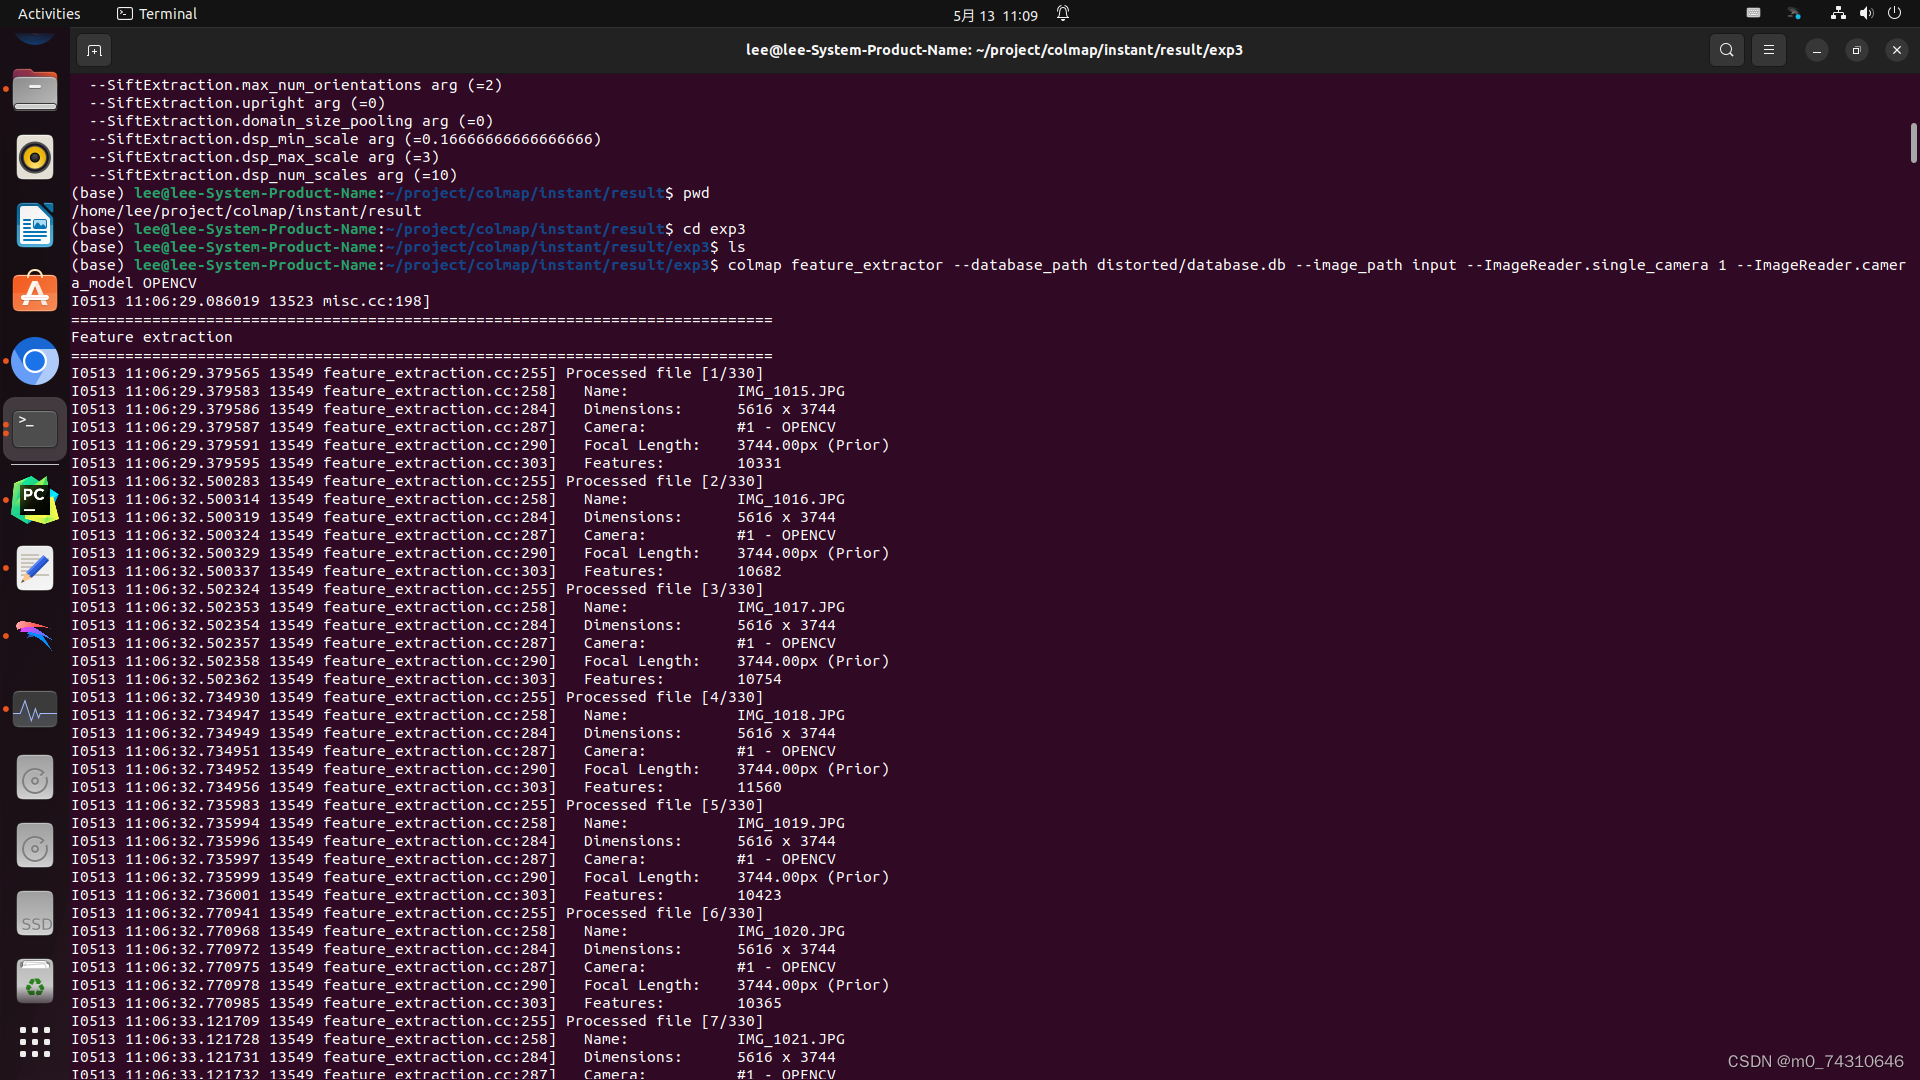1920x1080 pixels.
Task: Open the SSD drive icon
Action: (x=35, y=914)
